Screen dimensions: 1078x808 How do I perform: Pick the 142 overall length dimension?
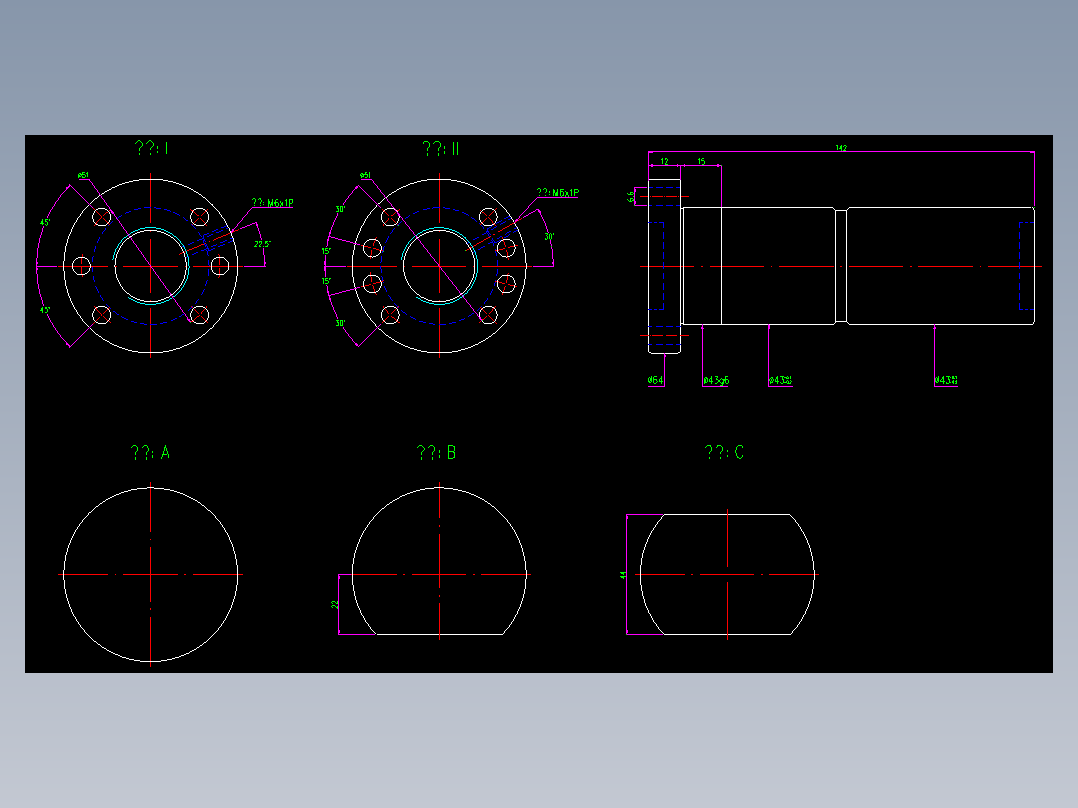(x=841, y=148)
